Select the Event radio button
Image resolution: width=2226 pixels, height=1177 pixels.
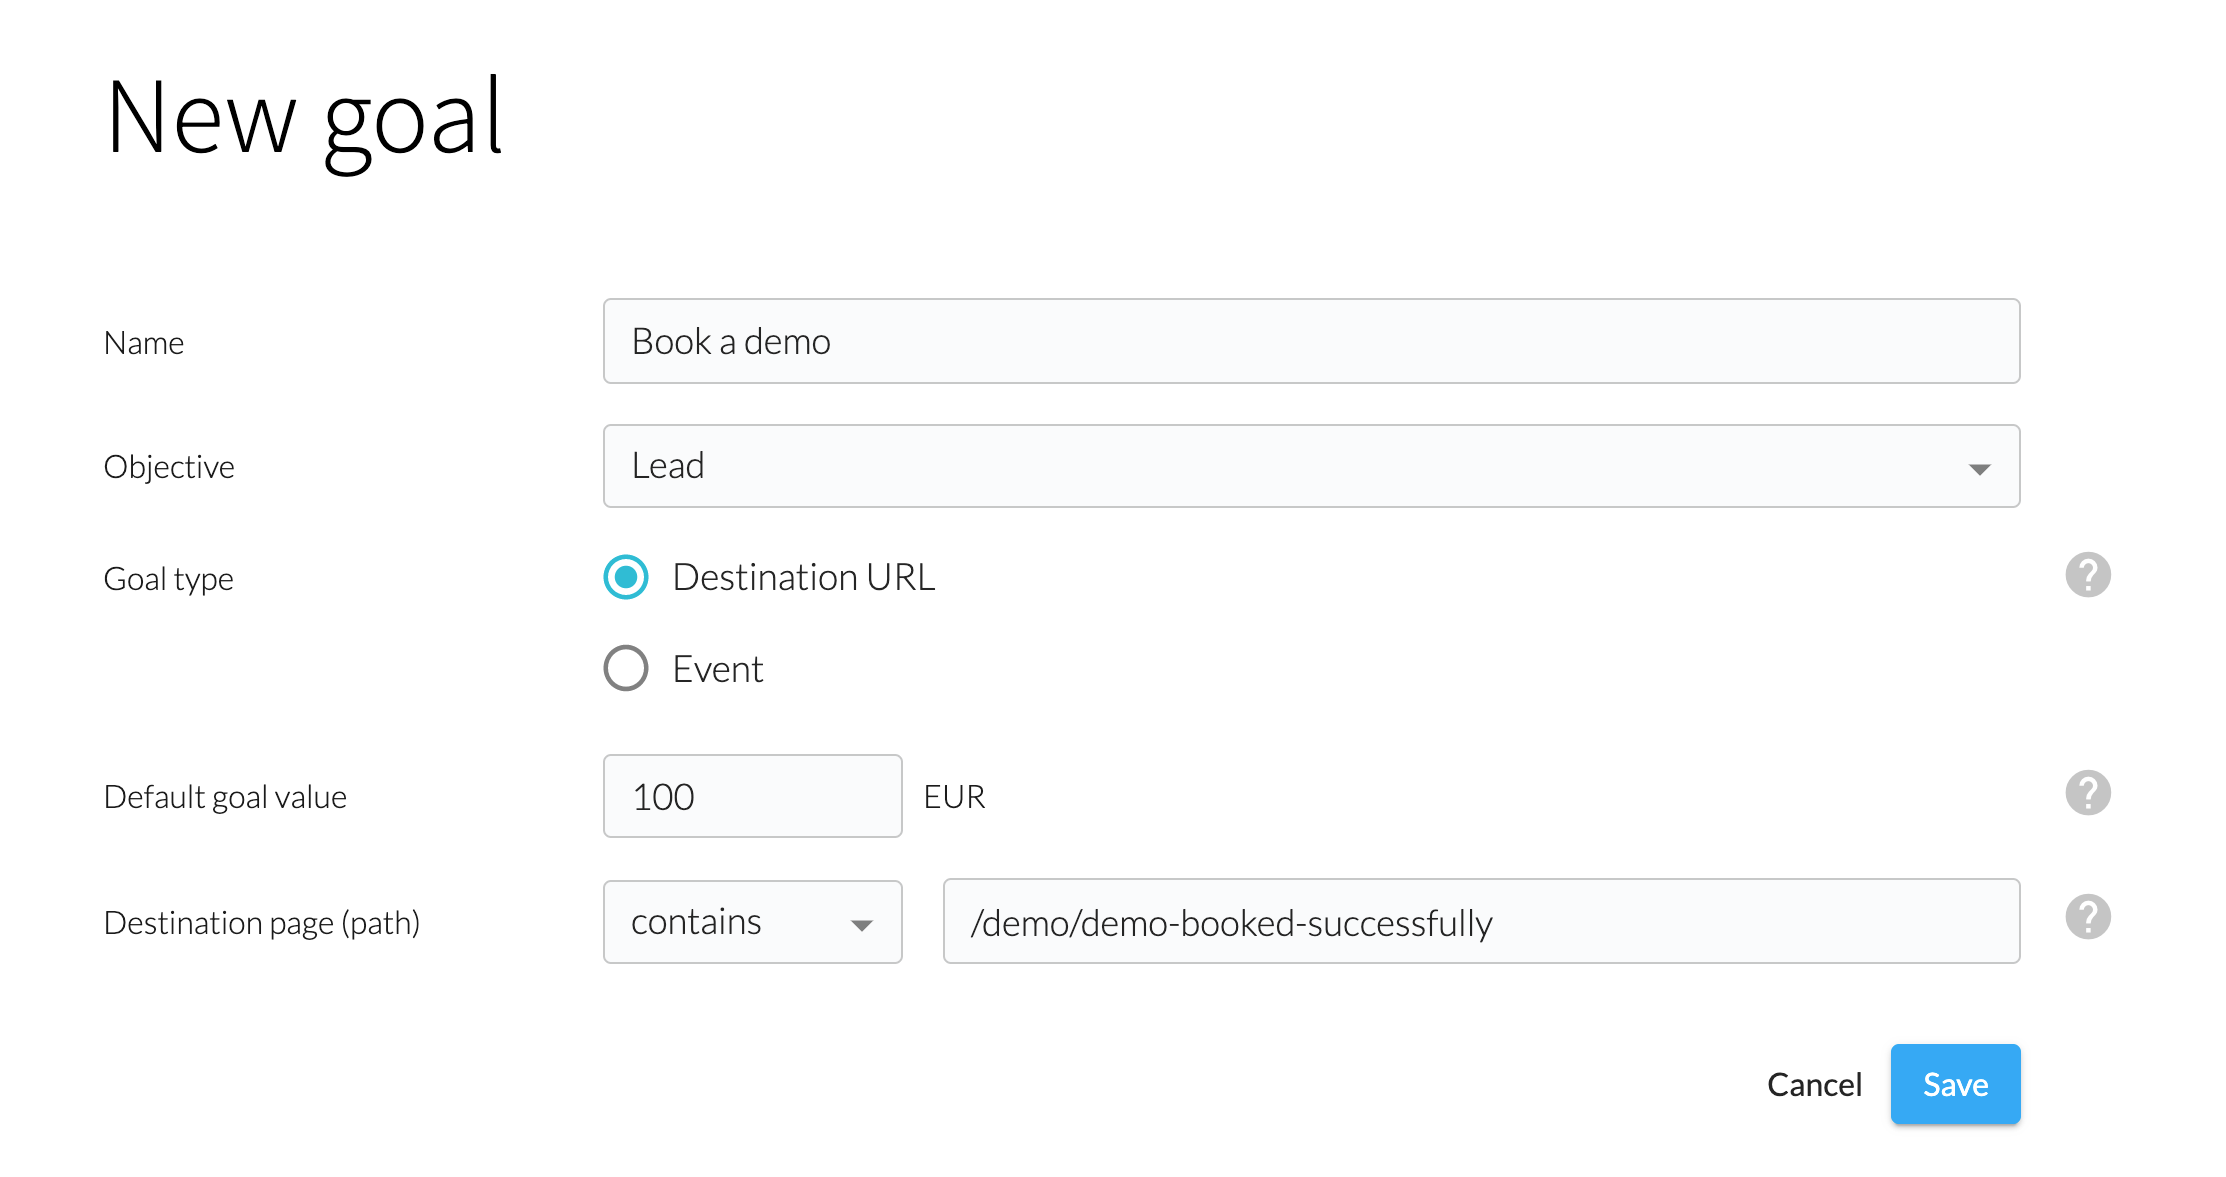coord(626,668)
